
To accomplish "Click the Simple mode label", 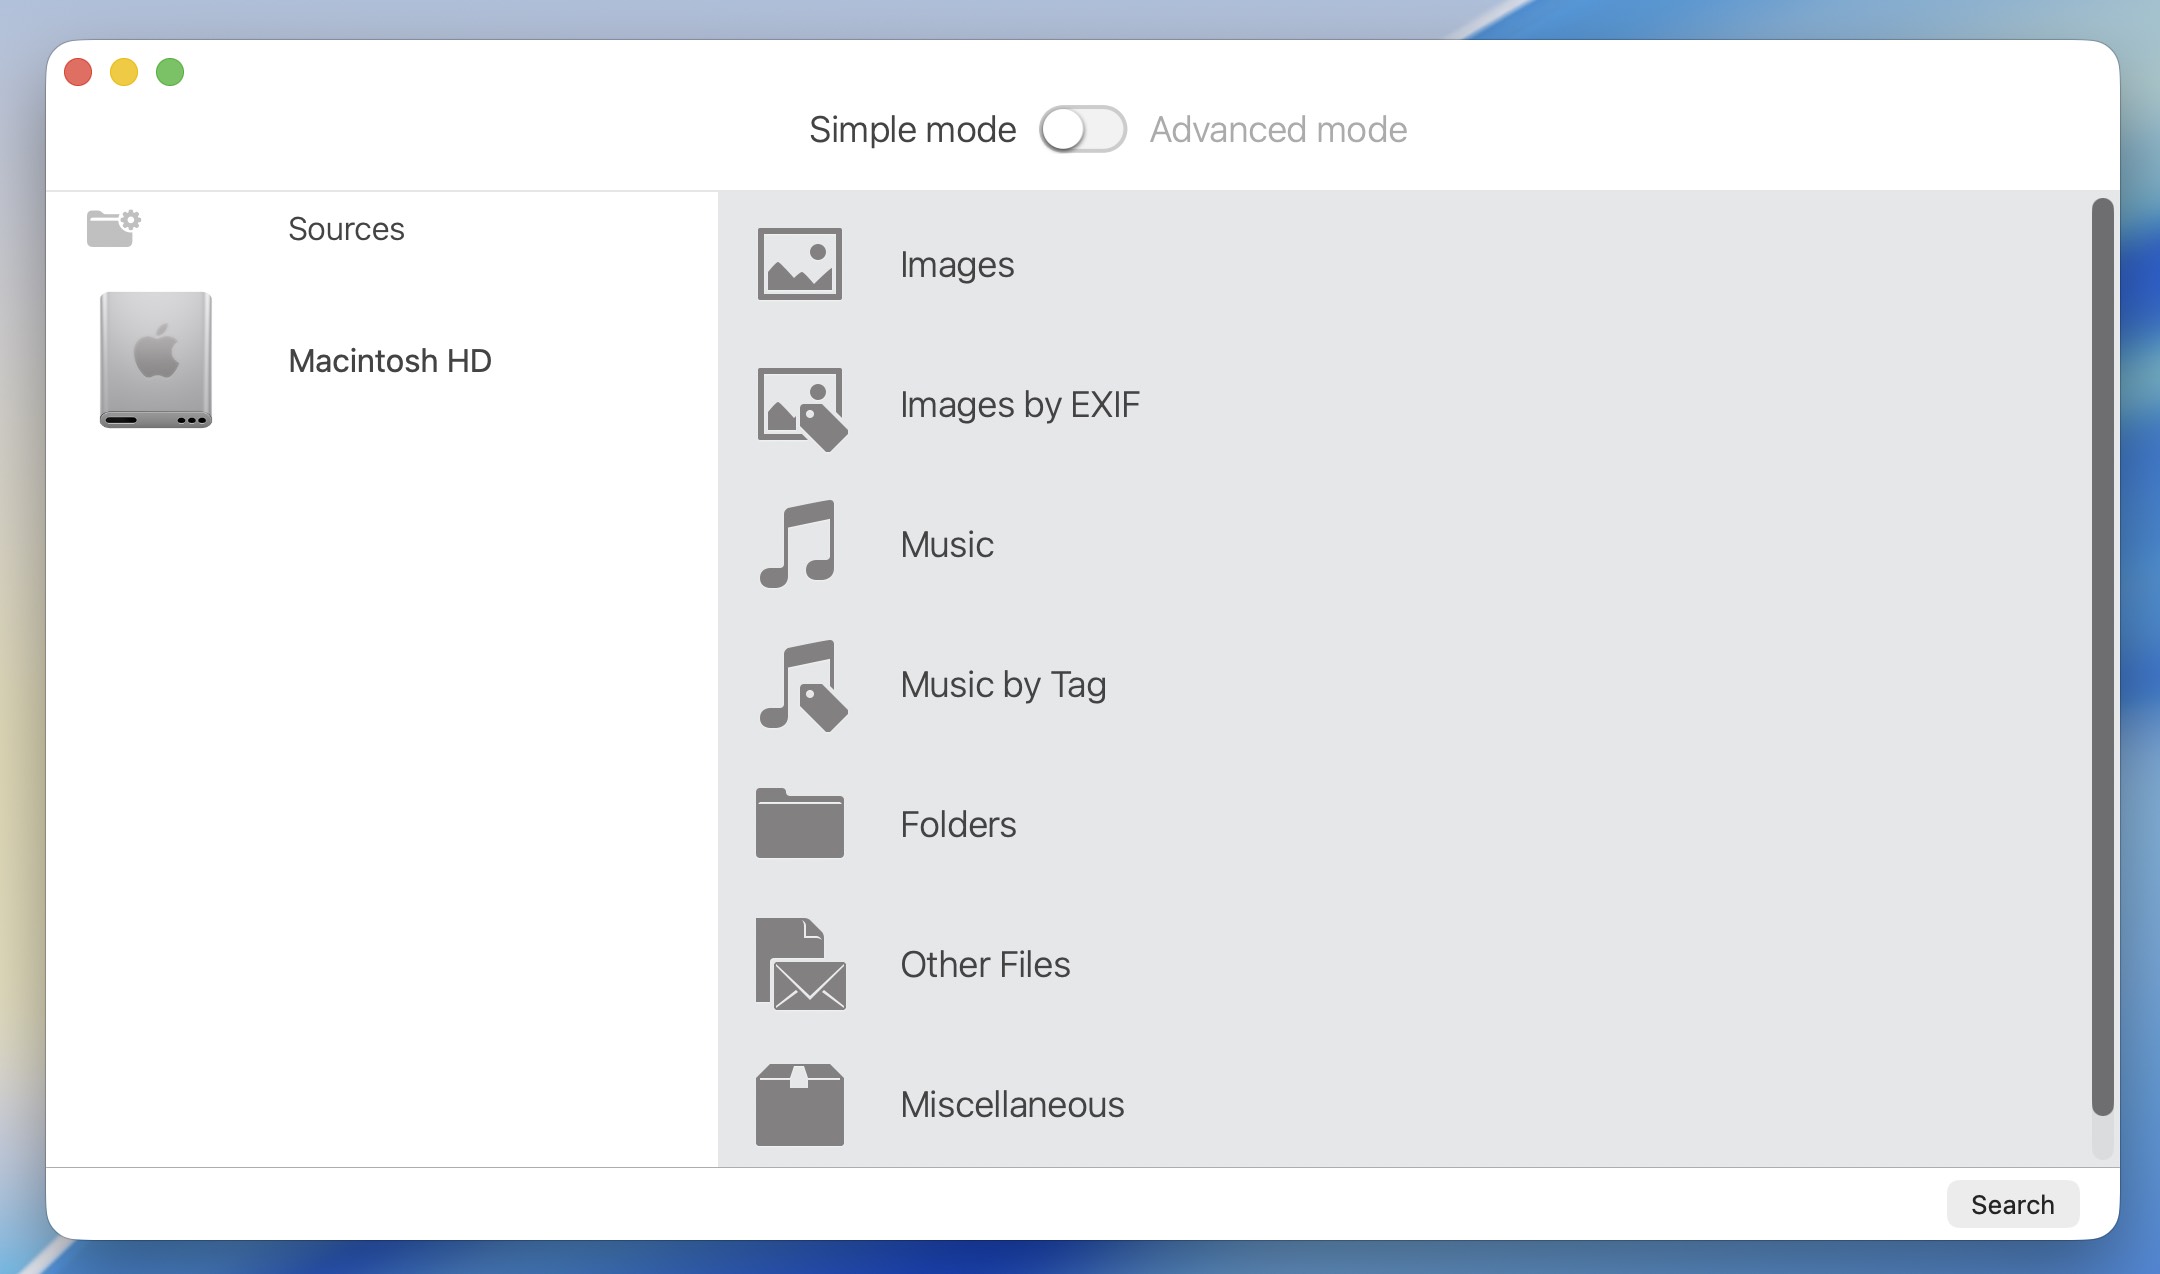I will [x=912, y=129].
